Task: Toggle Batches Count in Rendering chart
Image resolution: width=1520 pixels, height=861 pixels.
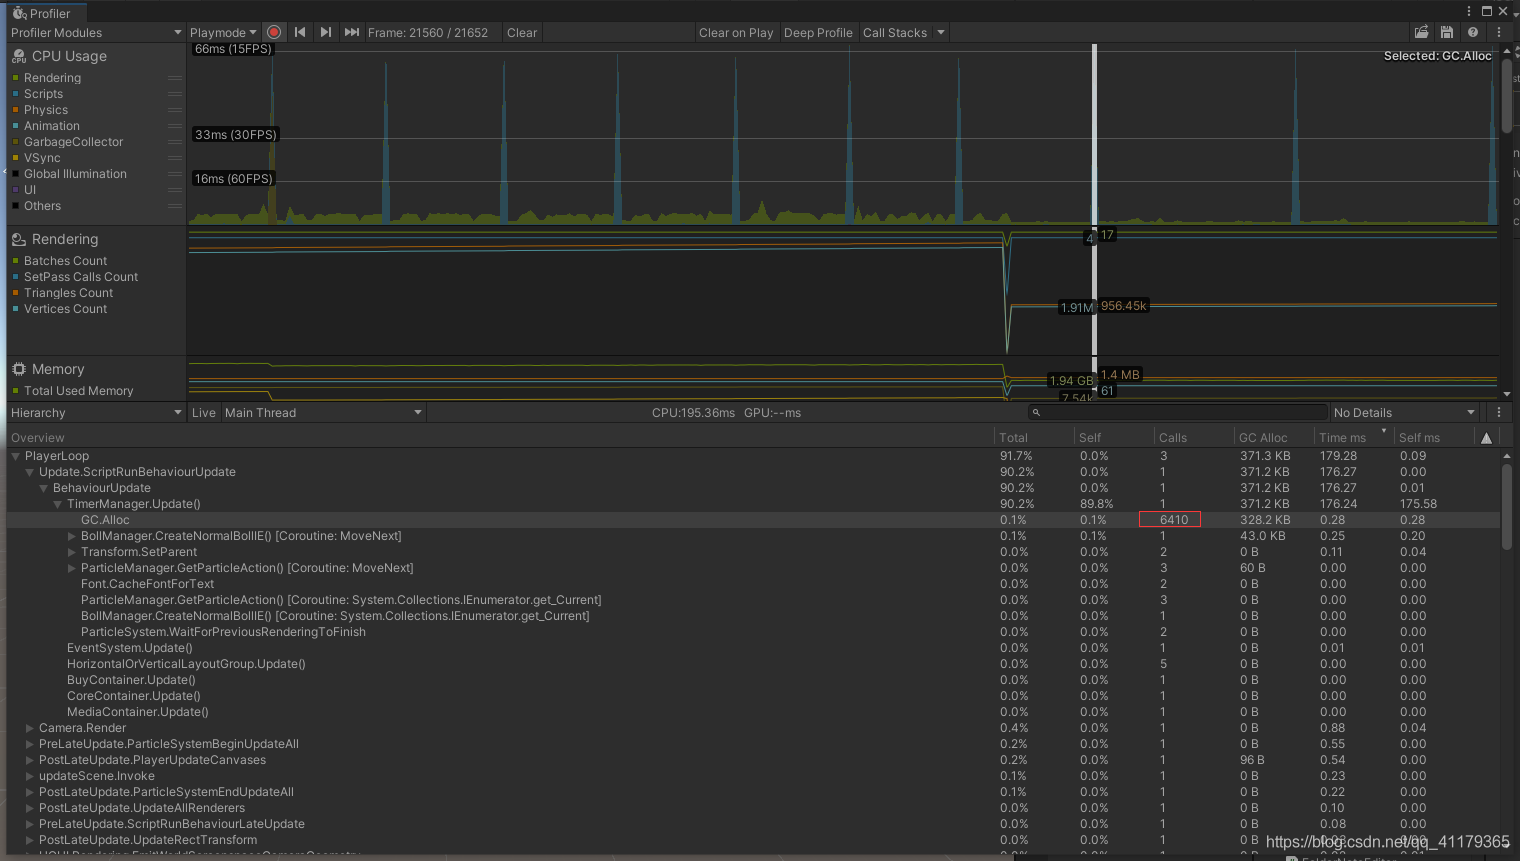Action: [x=15, y=261]
